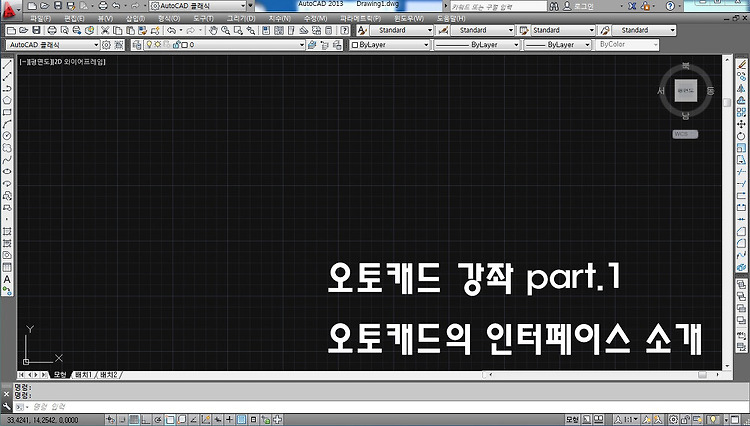Image resolution: width=750 pixels, height=426 pixels.
Task: Click the Cut (scissors) icon in Standard toolbar
Action: pos(105,30)
